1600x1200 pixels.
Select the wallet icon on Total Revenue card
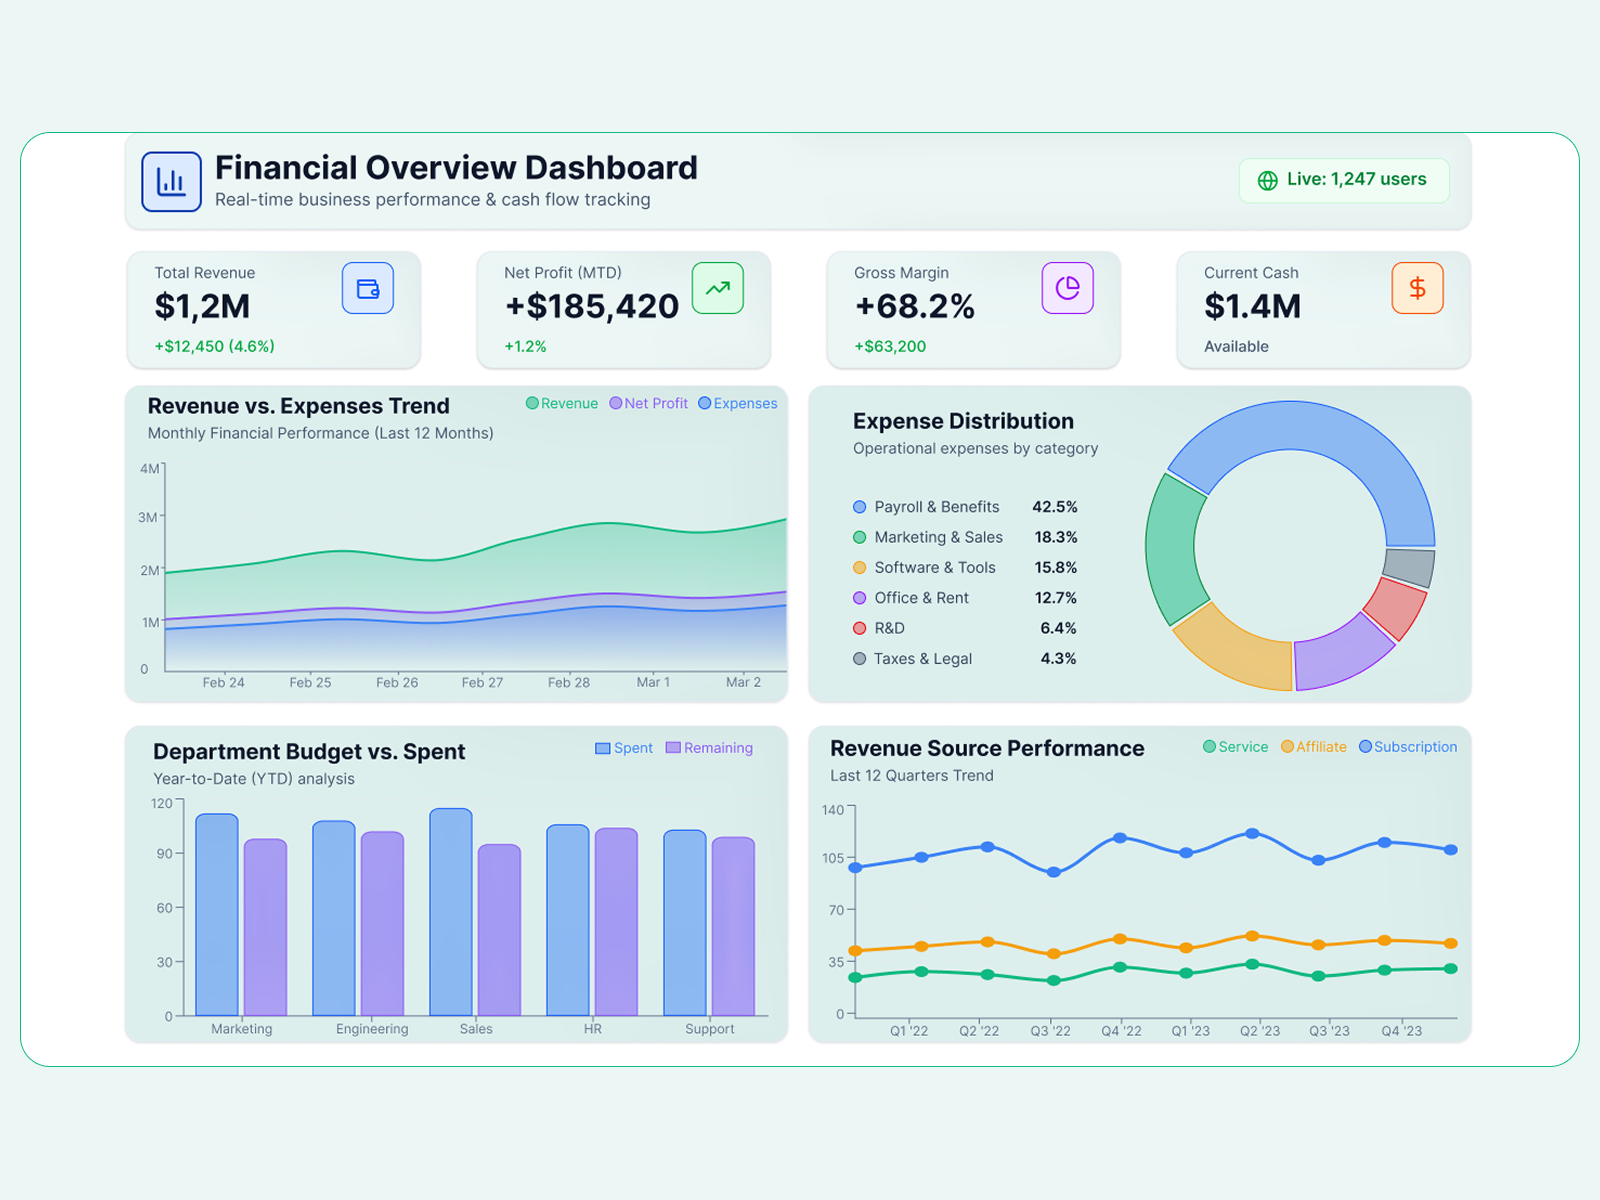pyautogui.click(x=368, y=288)
